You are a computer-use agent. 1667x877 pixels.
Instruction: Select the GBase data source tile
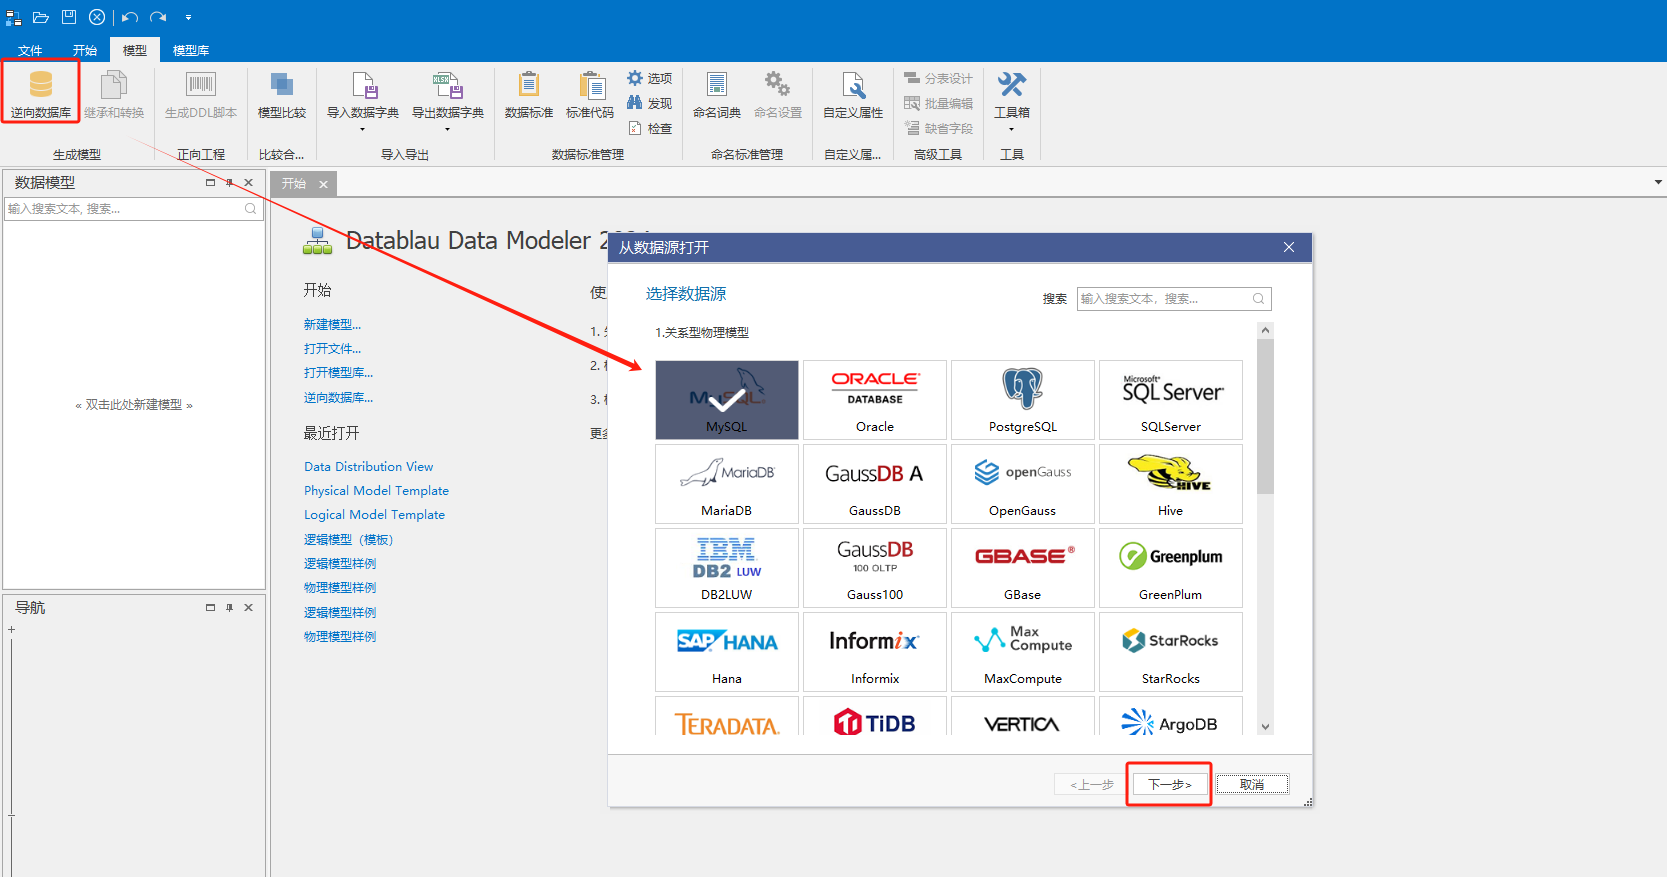(x=1023, y=568)
